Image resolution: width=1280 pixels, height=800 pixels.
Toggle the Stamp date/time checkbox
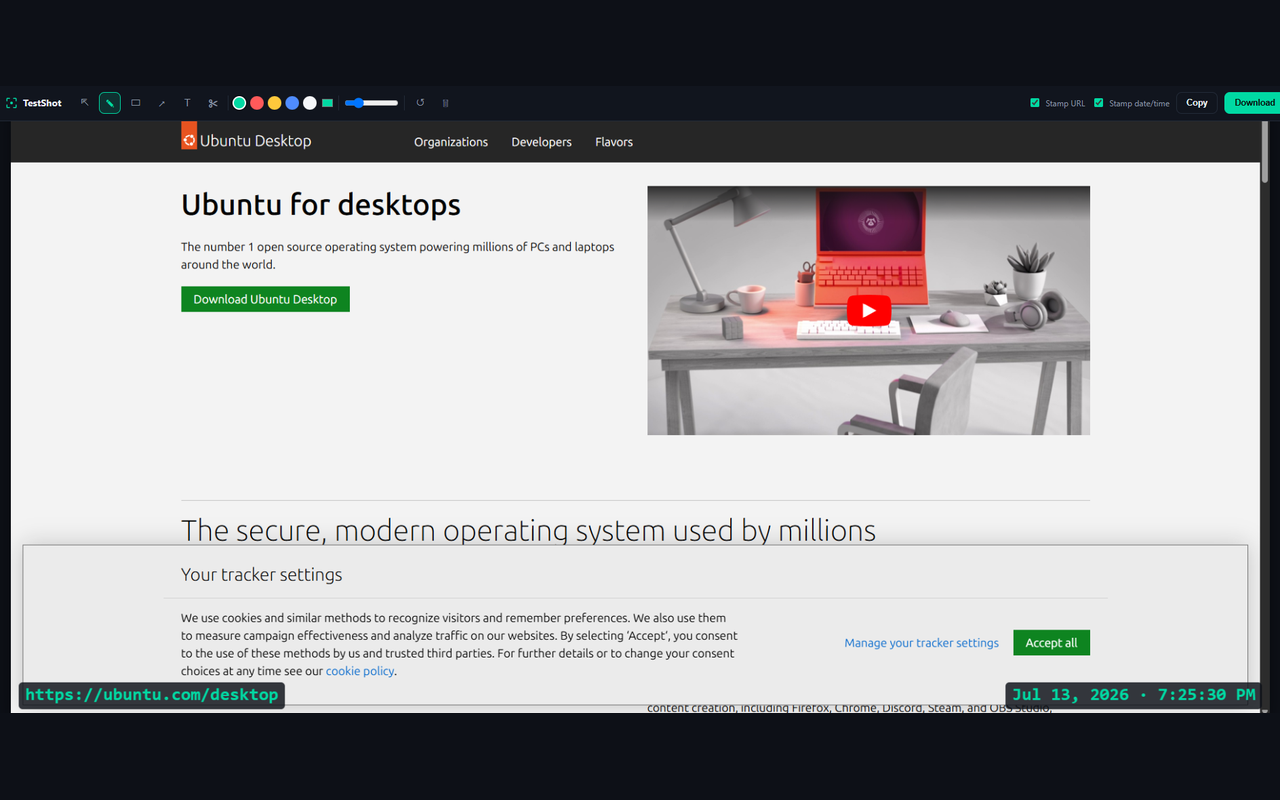coord(1099,103)
